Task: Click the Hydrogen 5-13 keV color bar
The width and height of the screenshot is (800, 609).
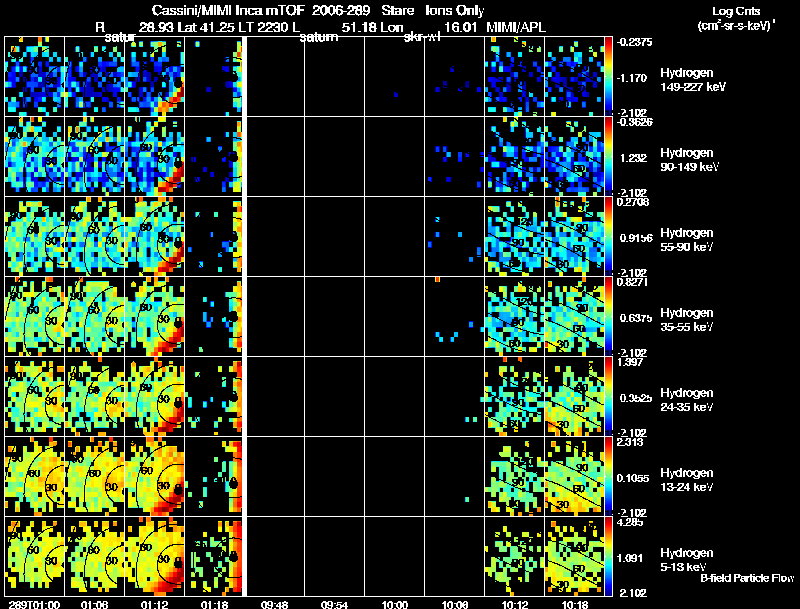Action: tap(608, 556)
